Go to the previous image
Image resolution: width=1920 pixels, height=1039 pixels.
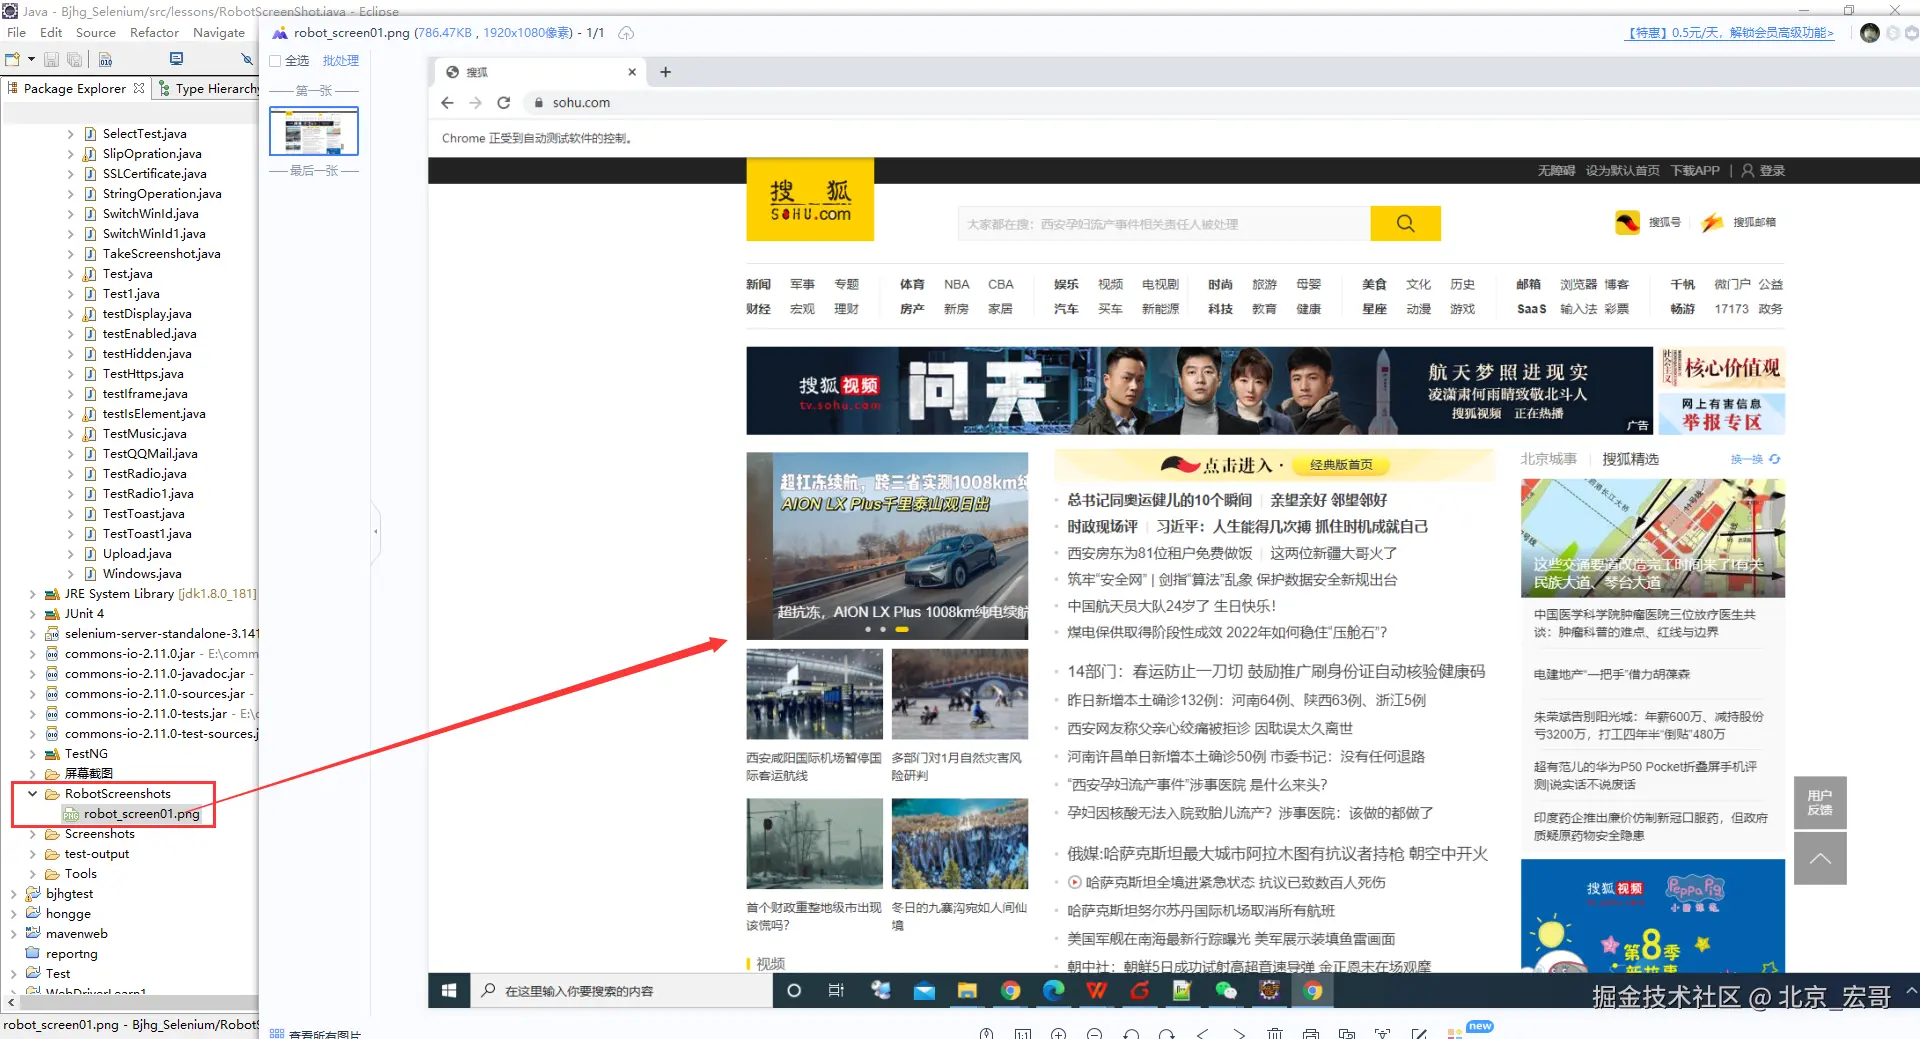tap(1203, 1033)
